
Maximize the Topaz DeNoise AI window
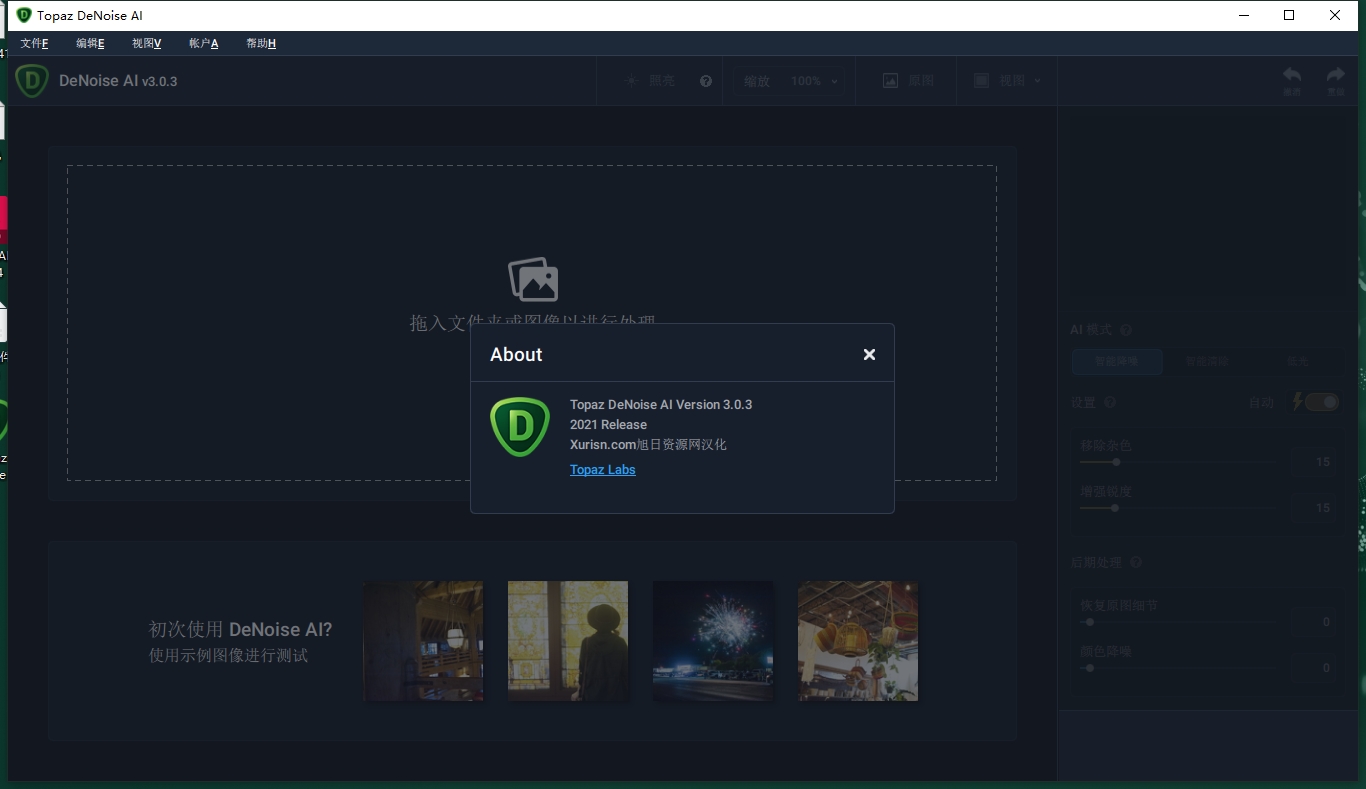[1290, 15]
